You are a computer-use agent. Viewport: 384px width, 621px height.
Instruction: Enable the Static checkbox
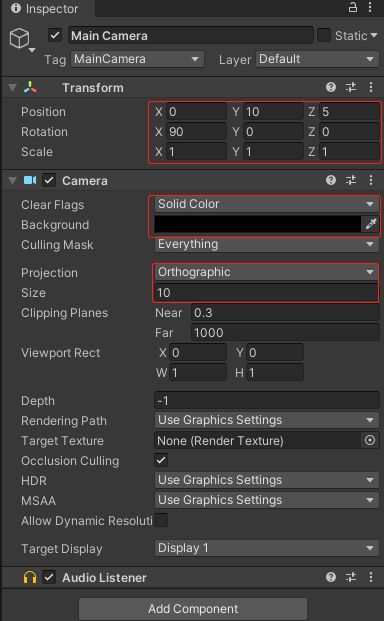click(x=323, y=36)
